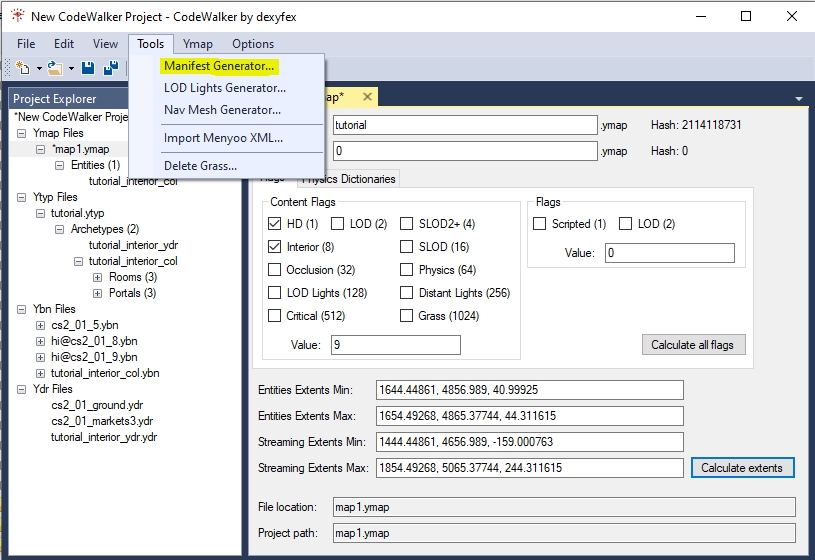Close the open ymap document tab
This screenshot has height=560, width=815.
tap(367, 97)
